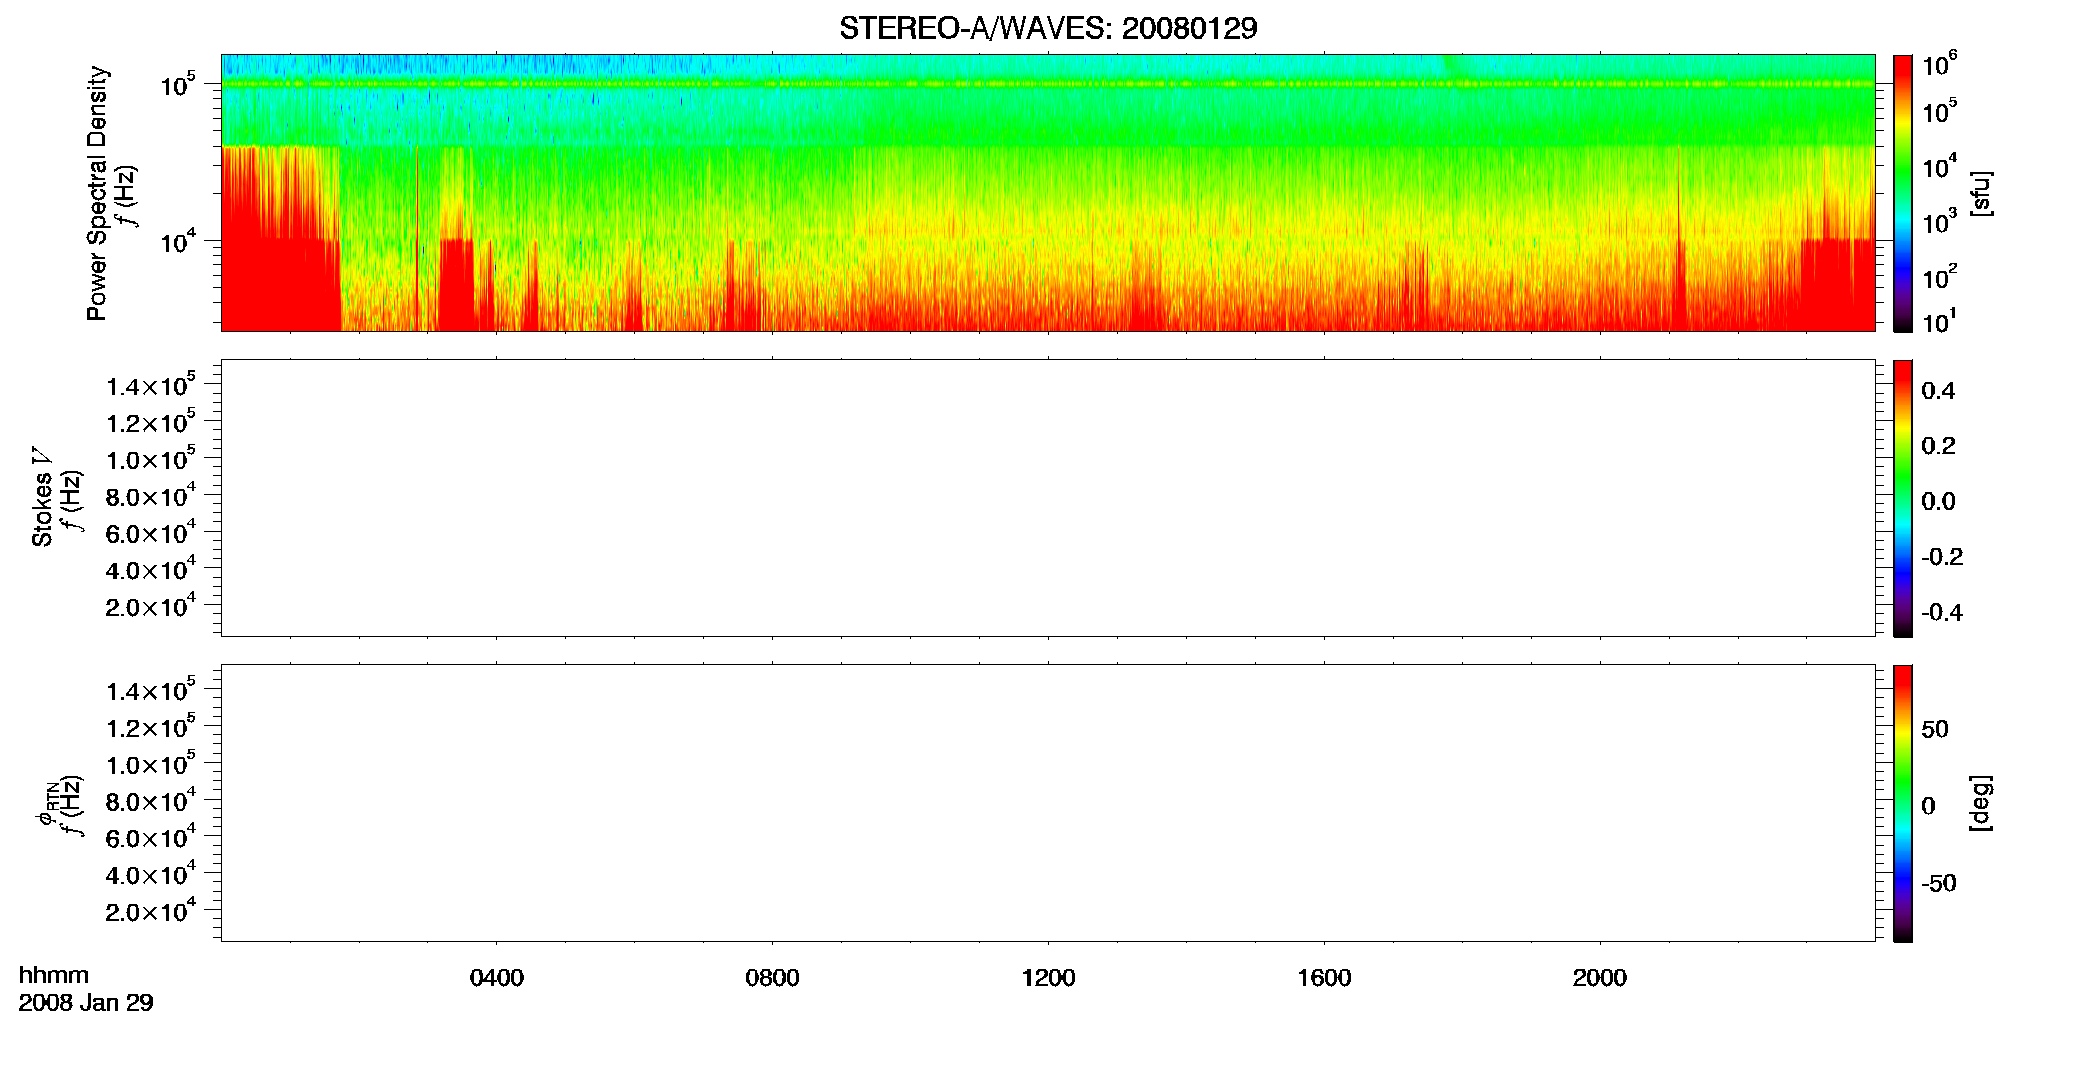Click the 0.4 label on Stokes color bar
The image size is (2096, 1080).
click(x=1938, y=391)
